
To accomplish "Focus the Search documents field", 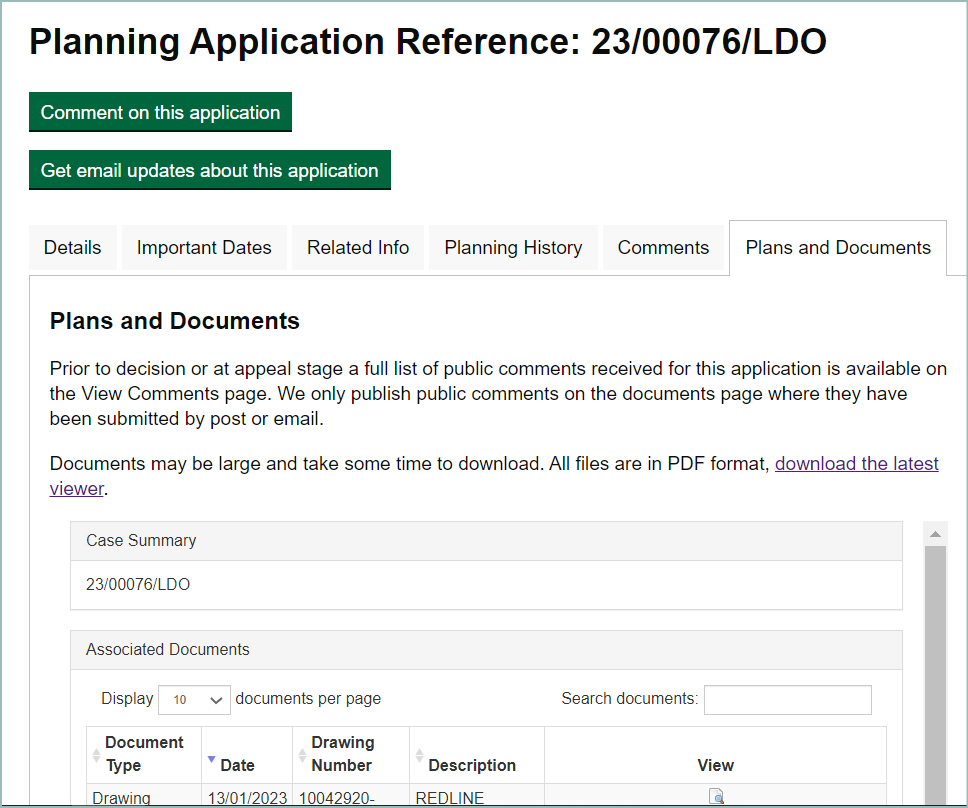I will point(787,700).
